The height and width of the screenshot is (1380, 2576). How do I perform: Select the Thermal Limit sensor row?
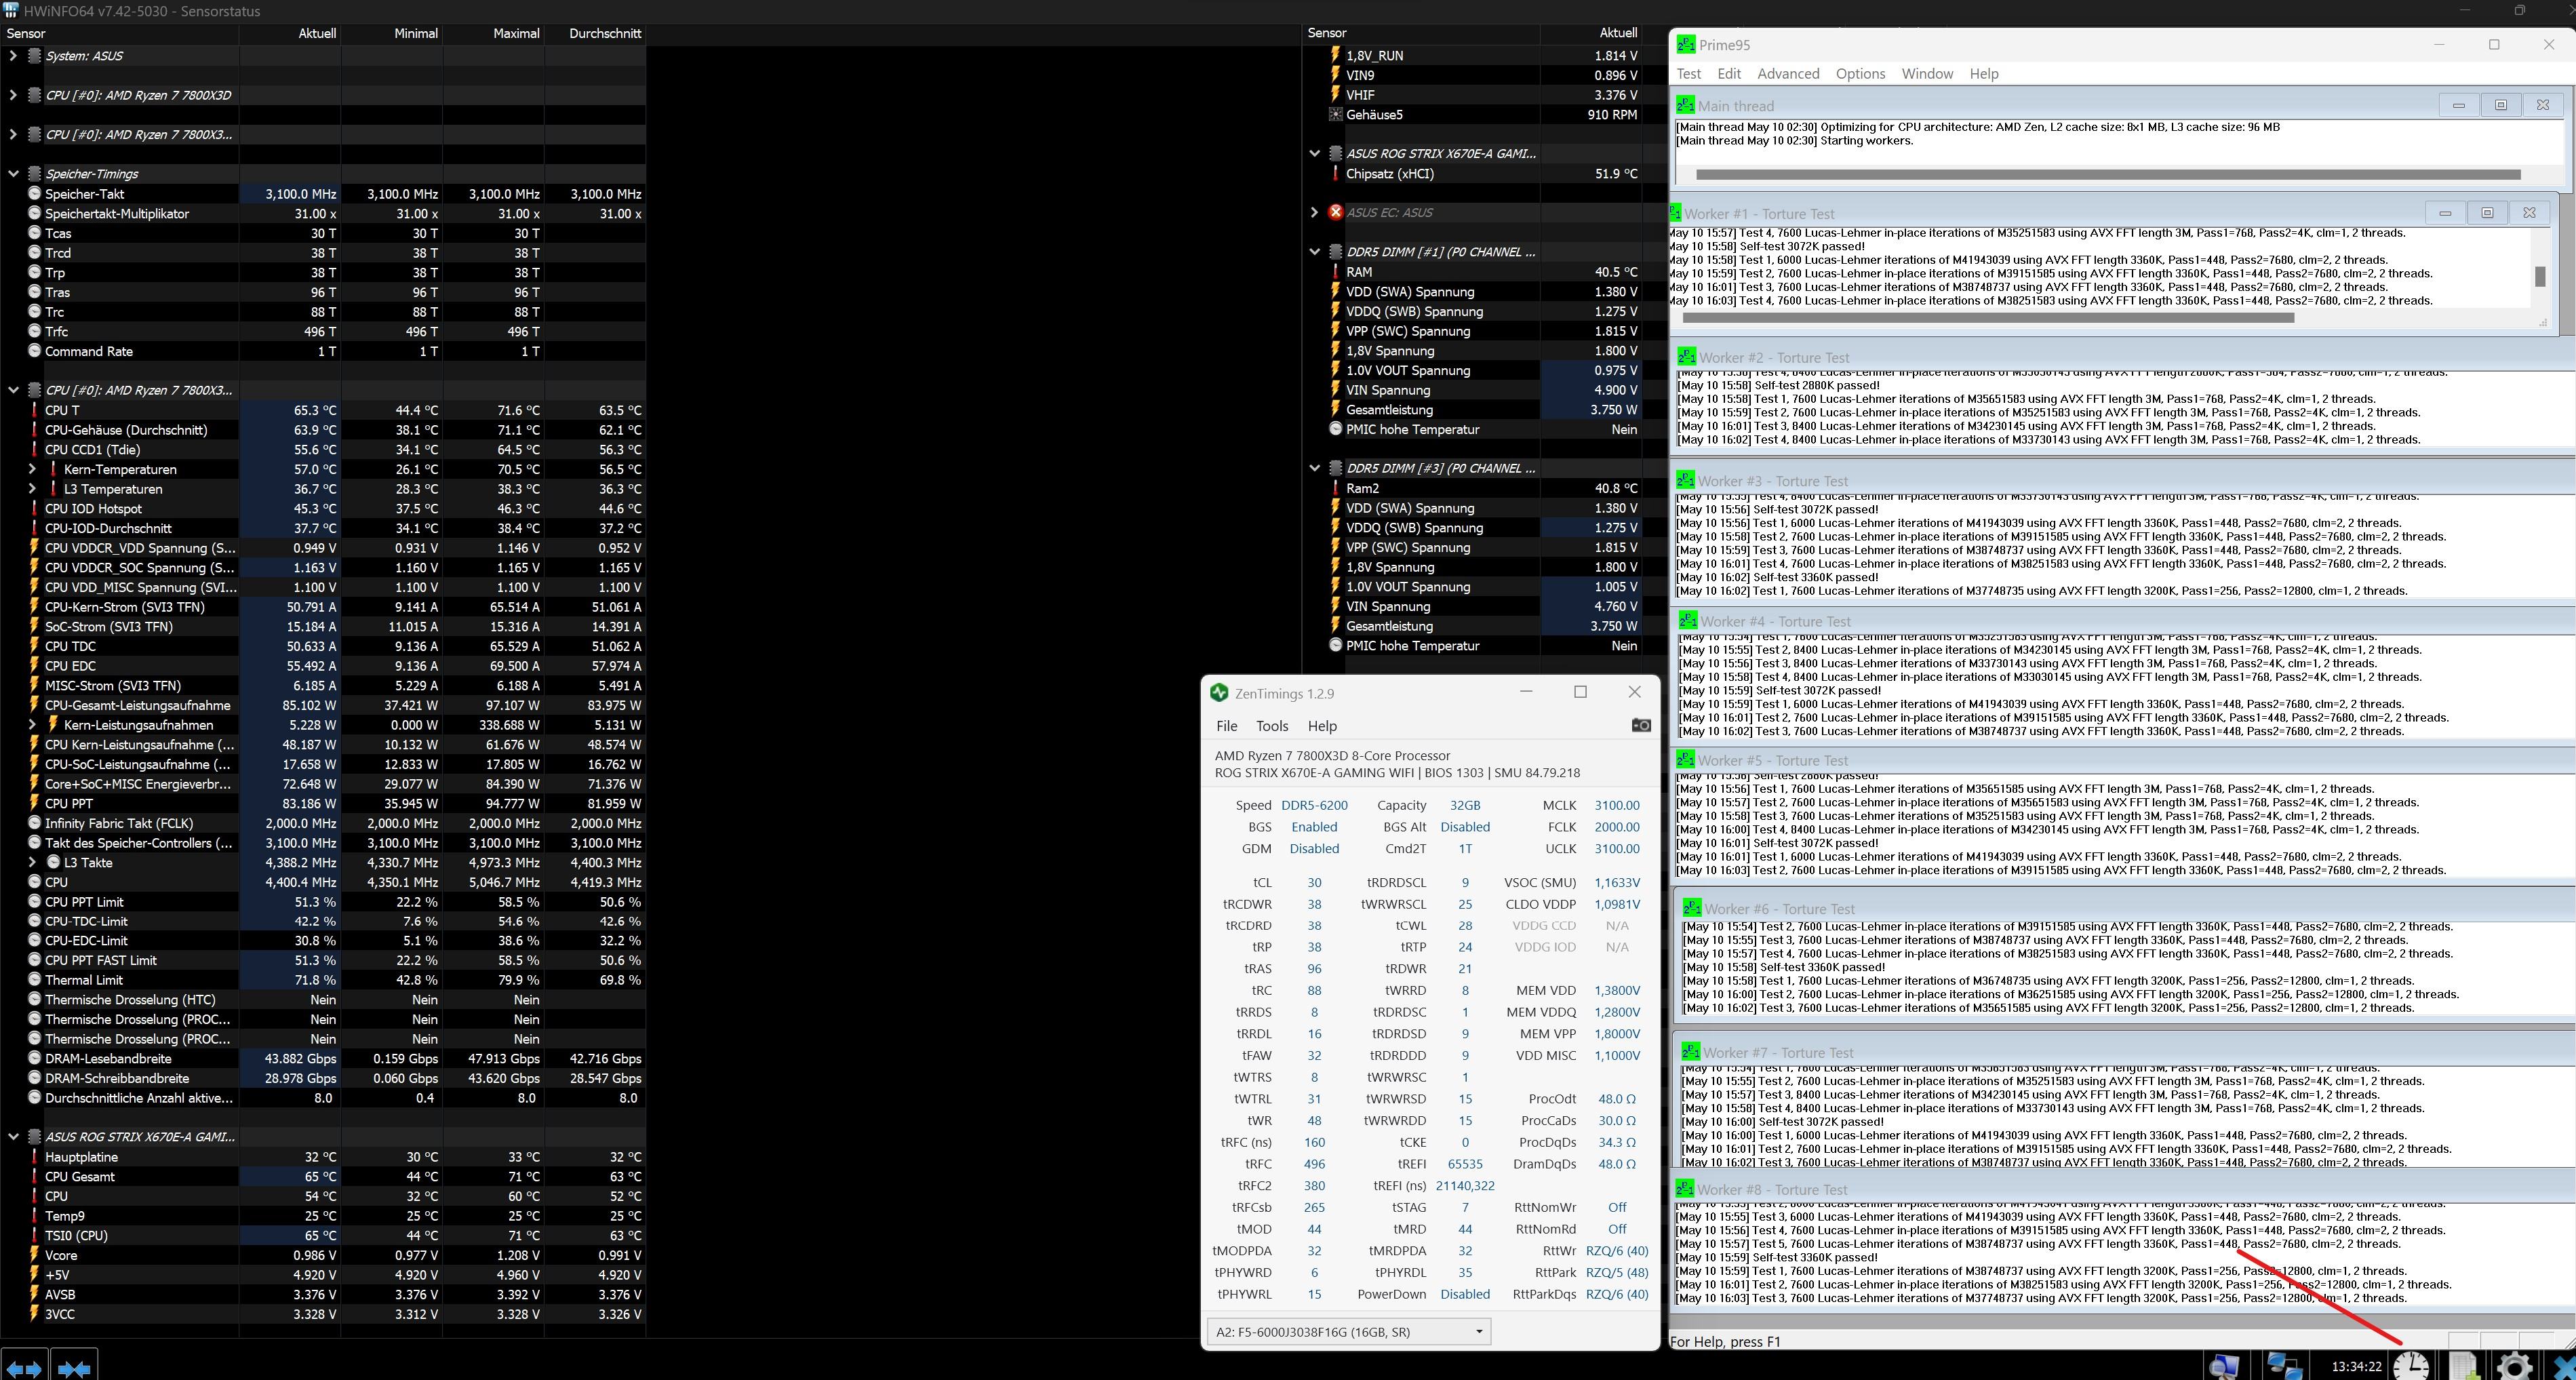pos(323,980)
